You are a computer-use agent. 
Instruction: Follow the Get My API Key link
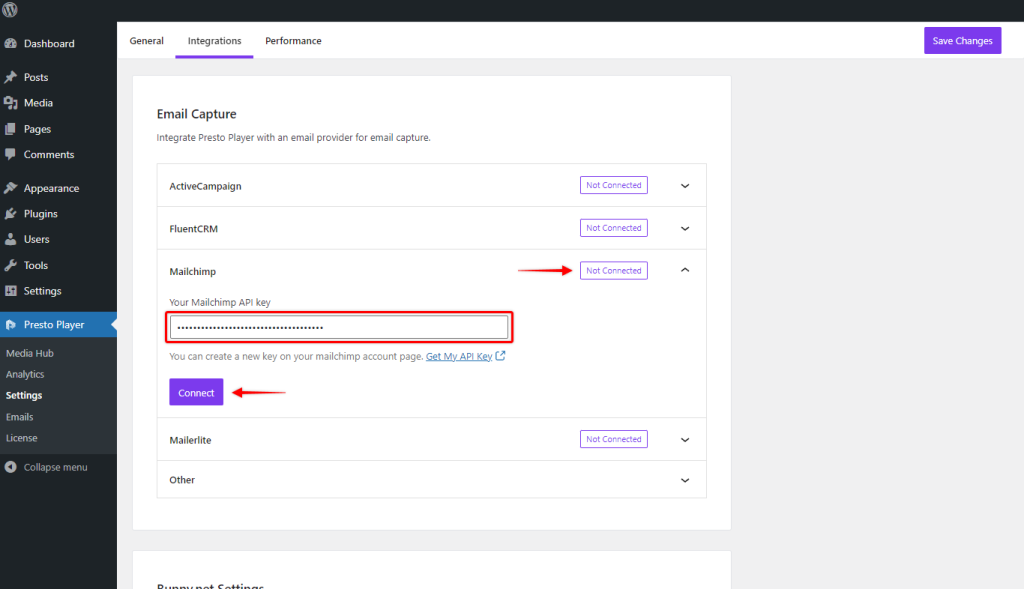[460, 355]
